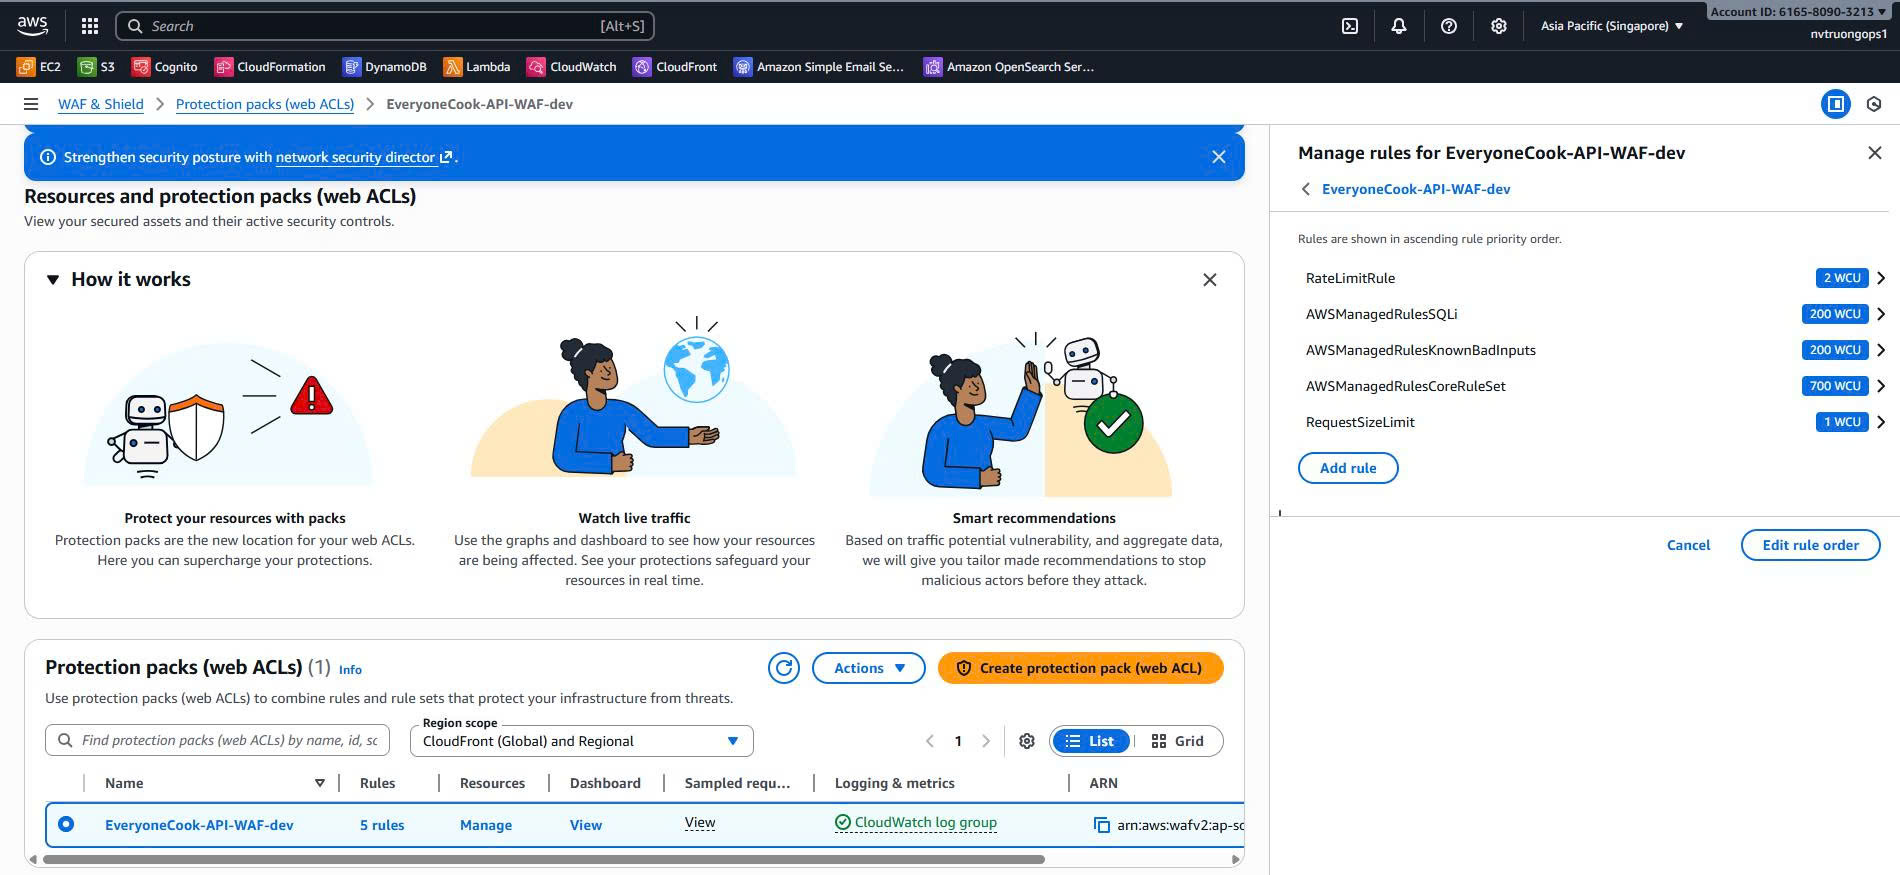Open S3 favorites shortcut
The height and width of the screenshot is (875, 1900).
click(x=97, y=67)
